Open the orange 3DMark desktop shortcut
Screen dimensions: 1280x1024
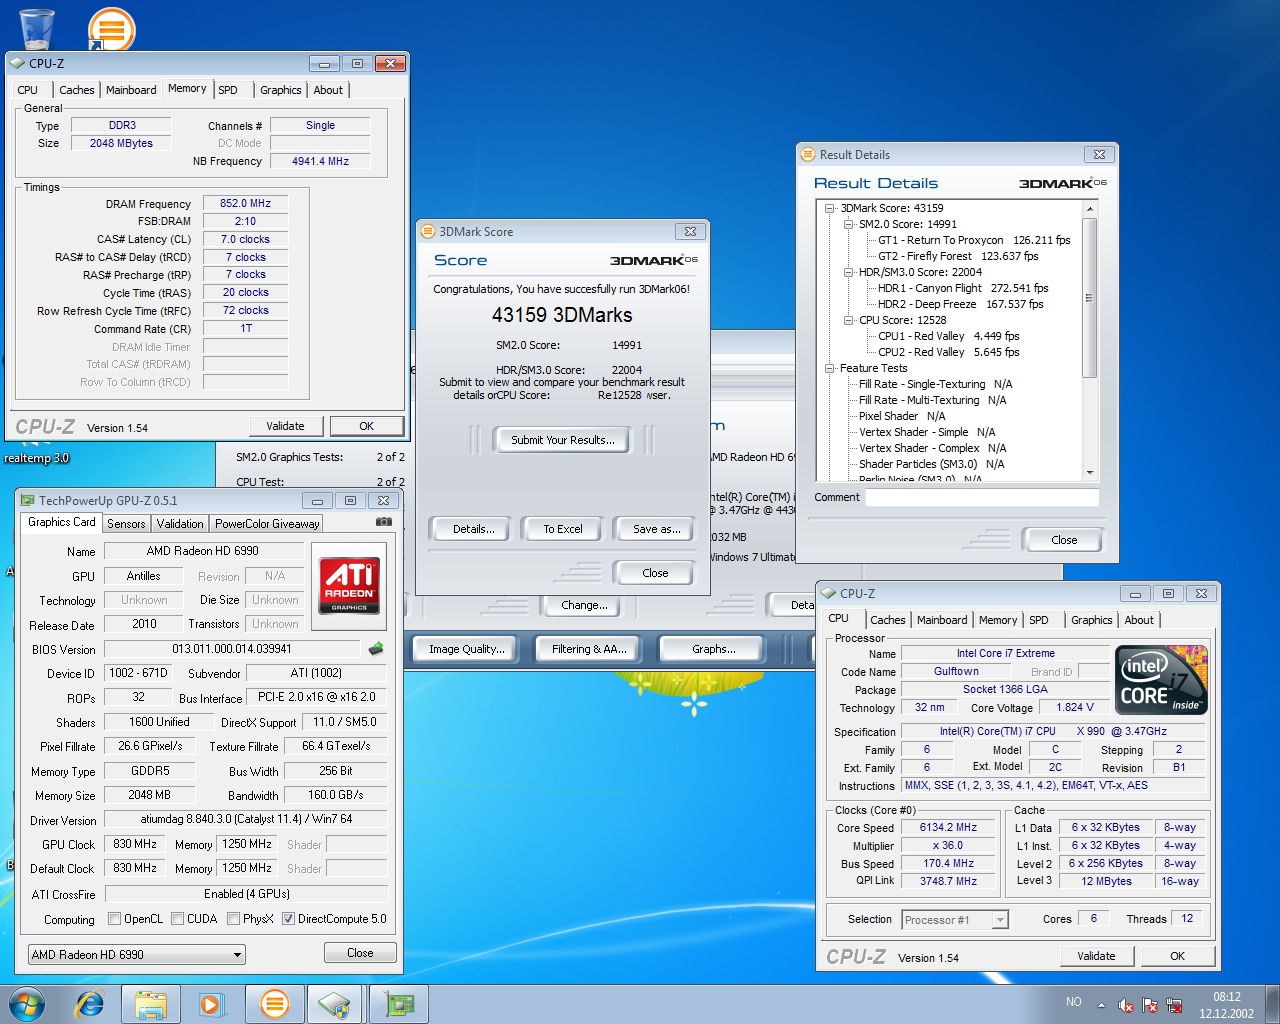tap(111, 28)
